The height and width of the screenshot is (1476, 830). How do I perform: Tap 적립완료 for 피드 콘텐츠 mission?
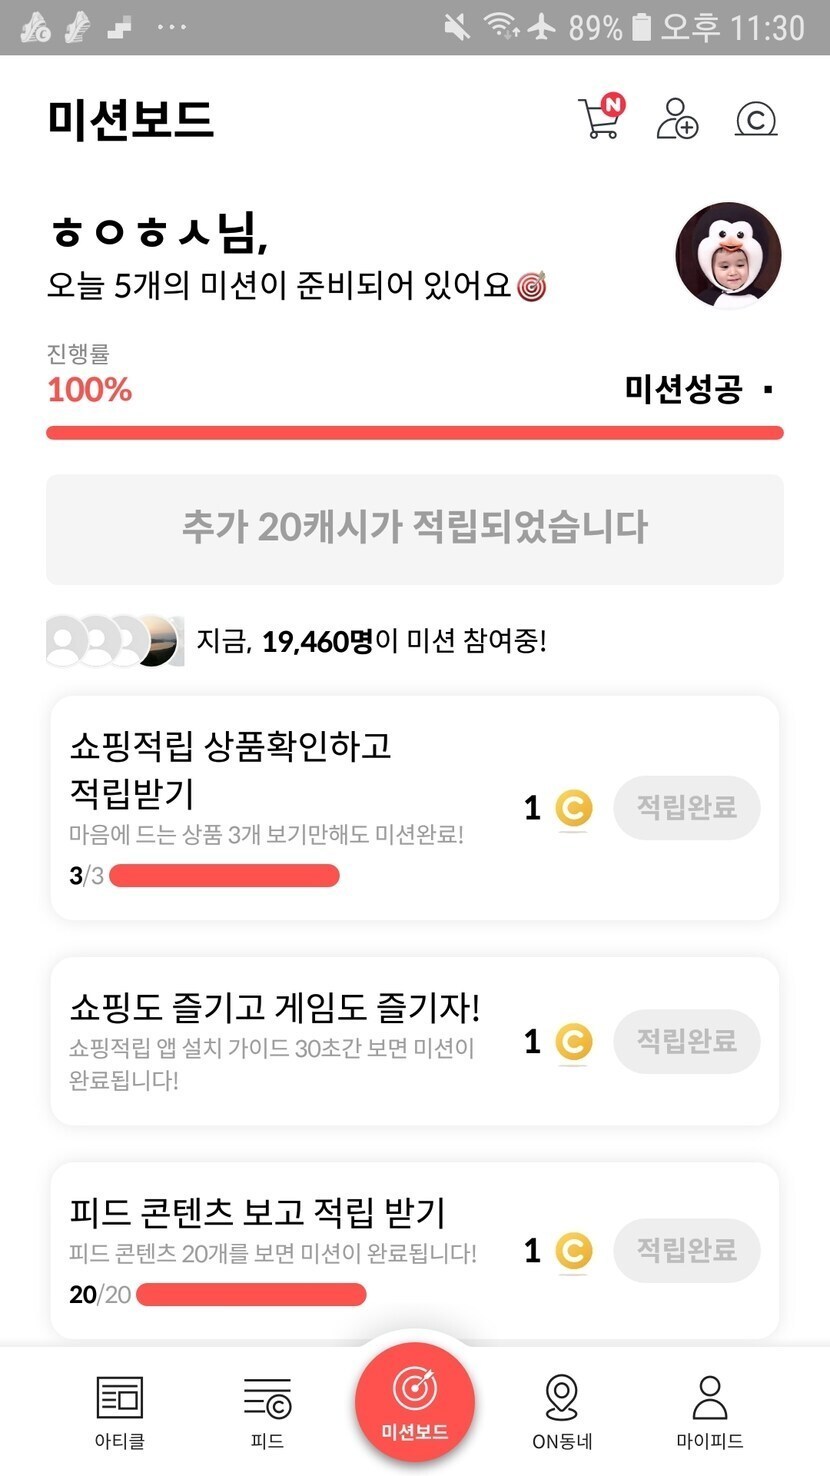click(x=687, y=1250)
